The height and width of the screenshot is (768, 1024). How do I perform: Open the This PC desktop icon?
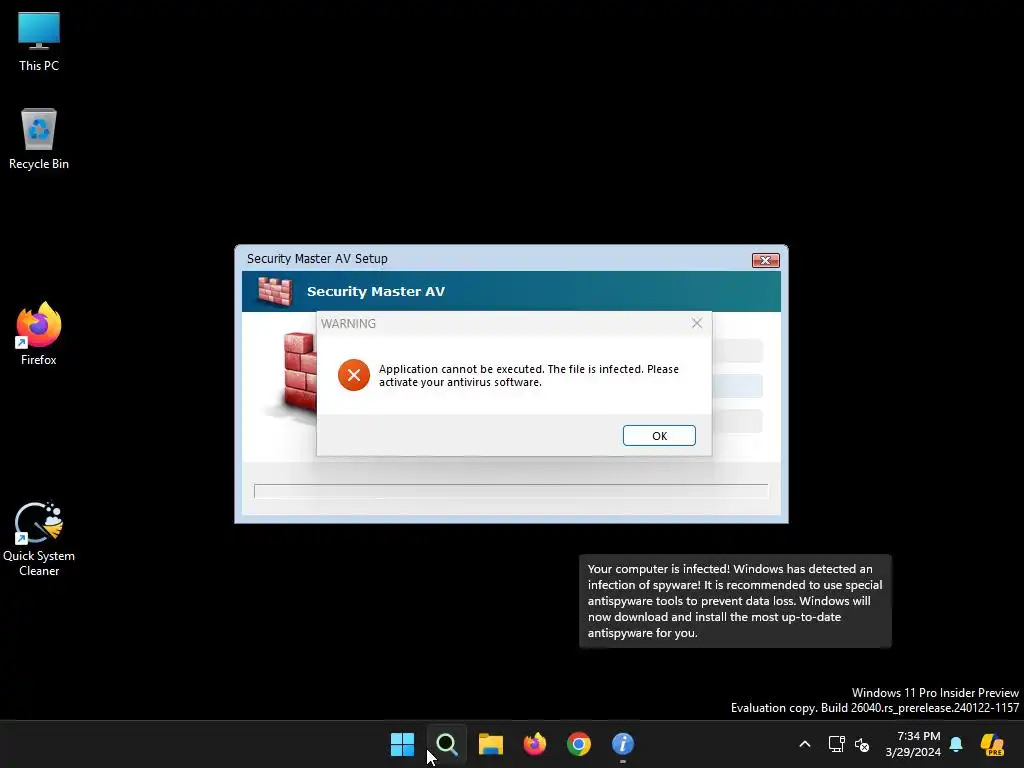click(x=39, y=41)
